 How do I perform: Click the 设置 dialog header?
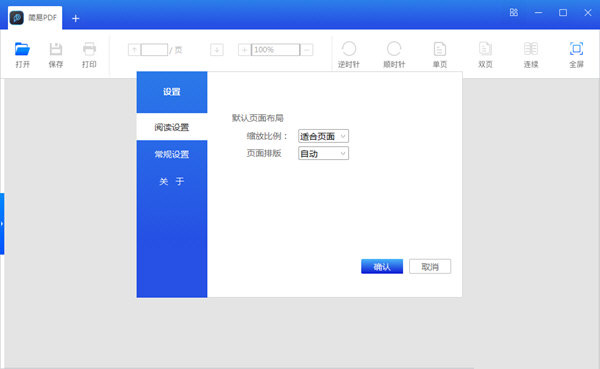click(x=172, y=92)
